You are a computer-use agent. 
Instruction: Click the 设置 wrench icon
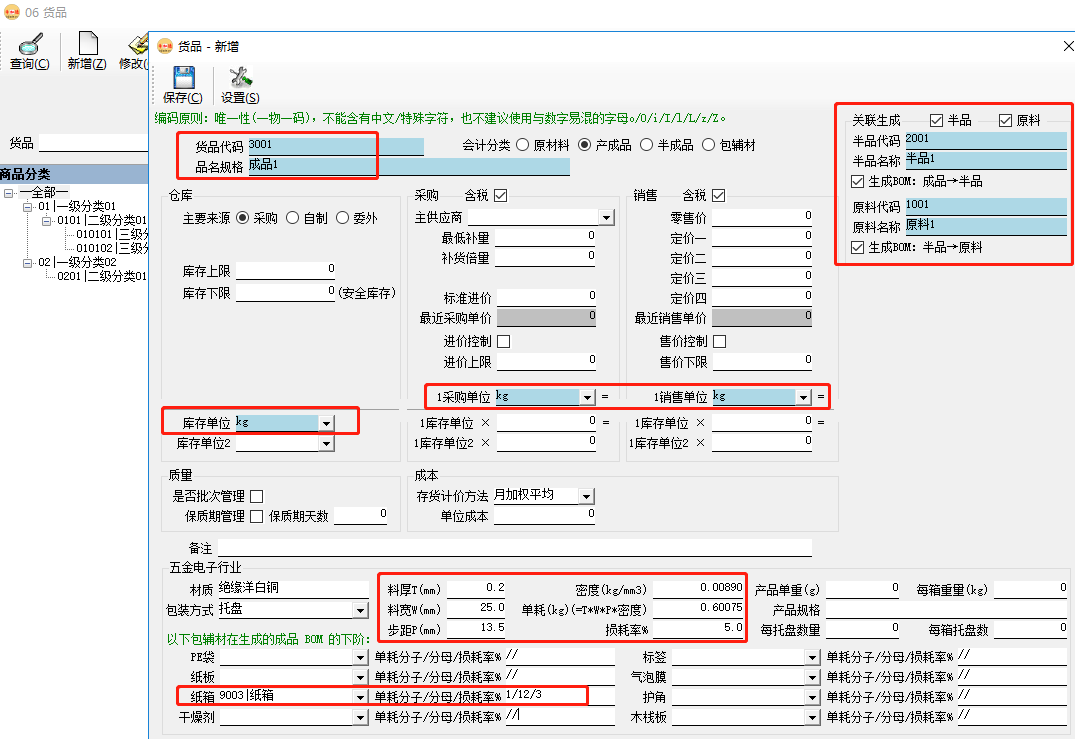(239, 75)
